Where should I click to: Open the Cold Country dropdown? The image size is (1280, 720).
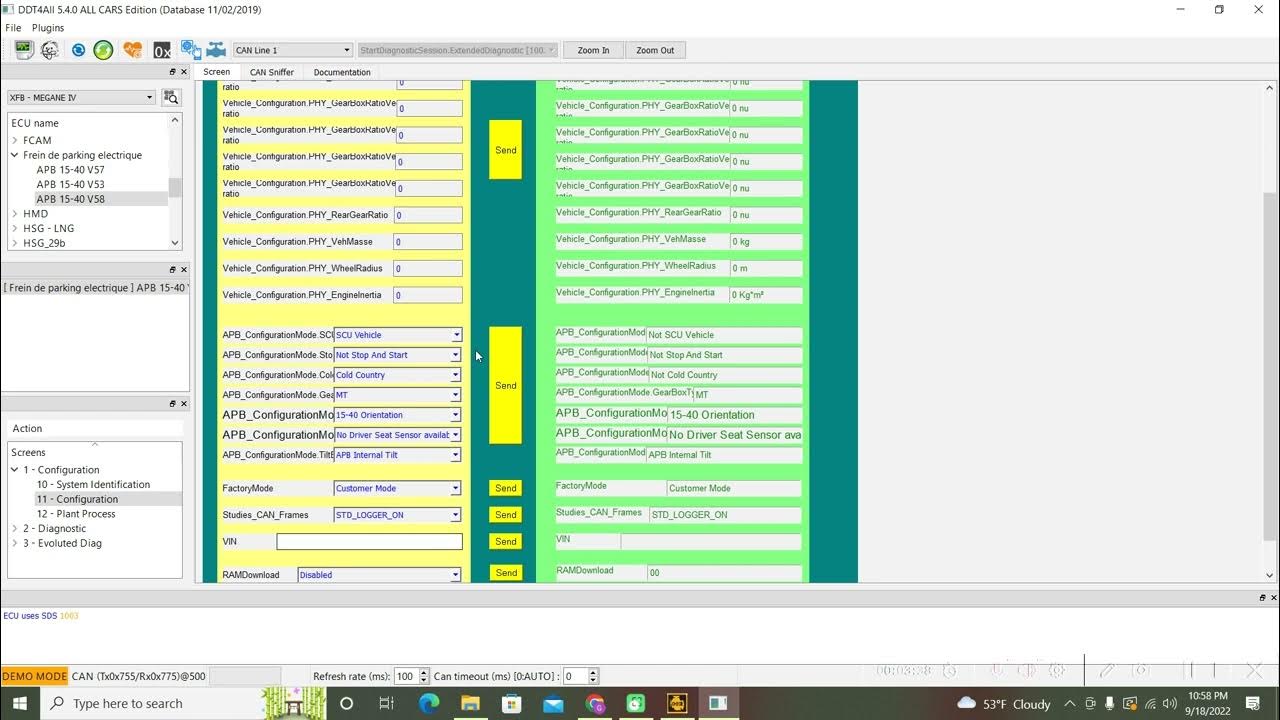(397, 375)
